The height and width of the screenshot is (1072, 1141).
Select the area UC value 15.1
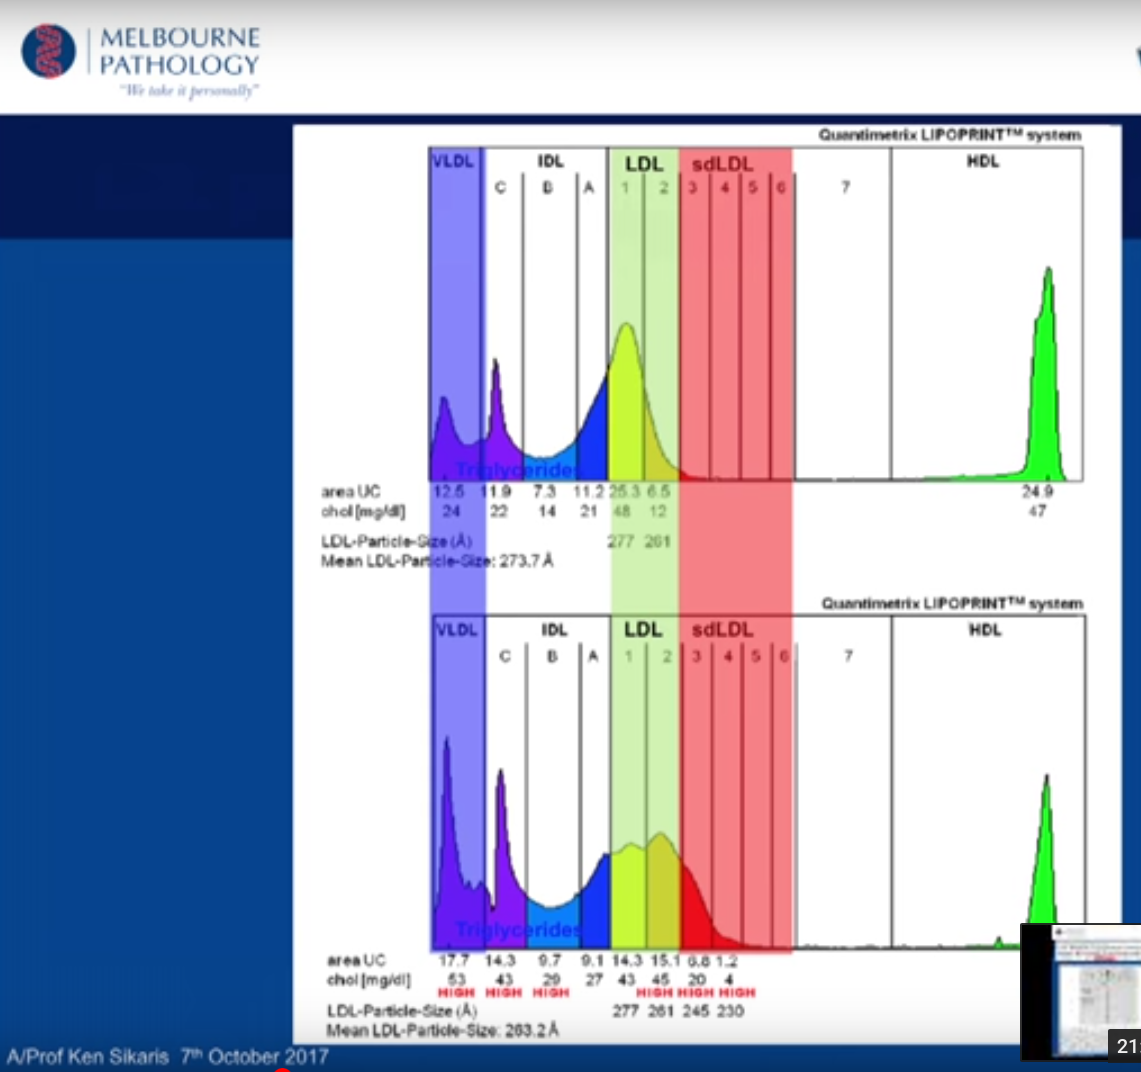point(664,961)
